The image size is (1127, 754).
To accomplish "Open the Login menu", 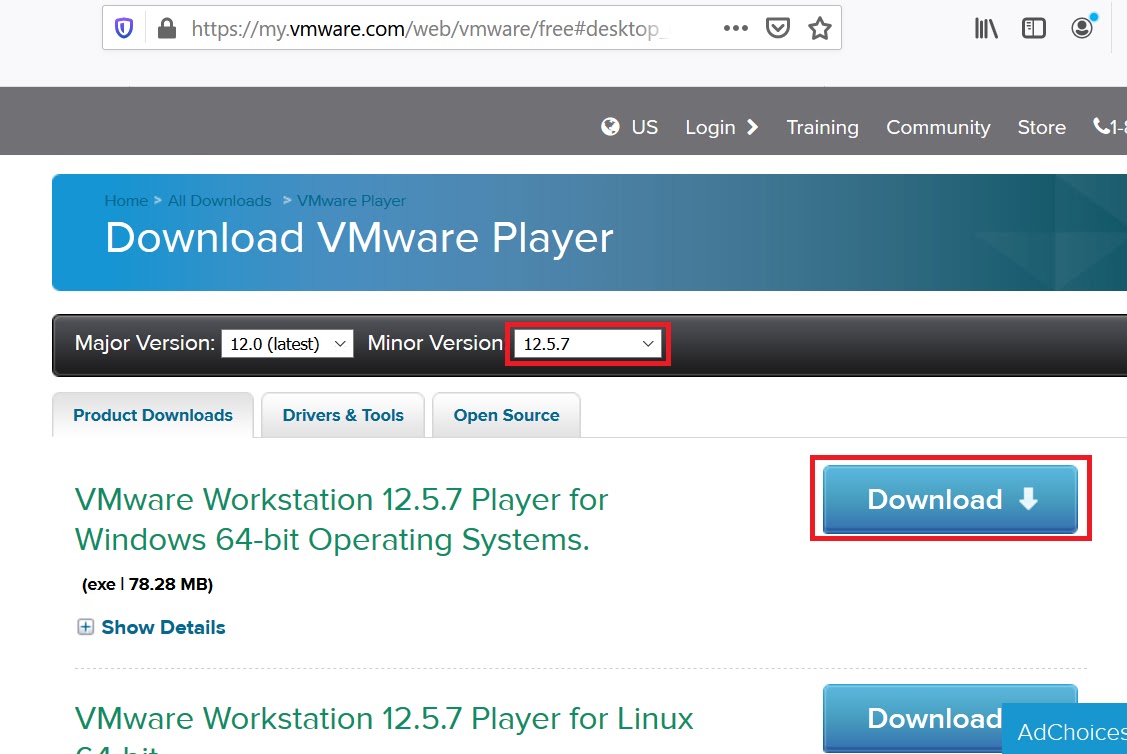I will click(721, 127).
